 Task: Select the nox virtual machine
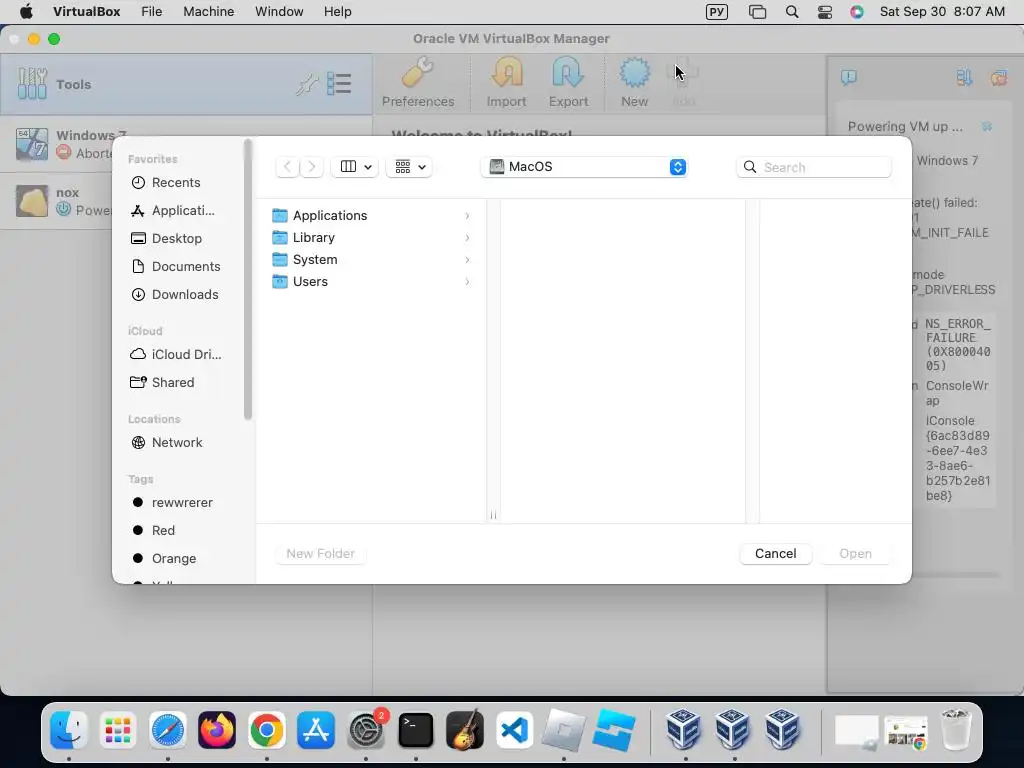(x=56, y=200)
